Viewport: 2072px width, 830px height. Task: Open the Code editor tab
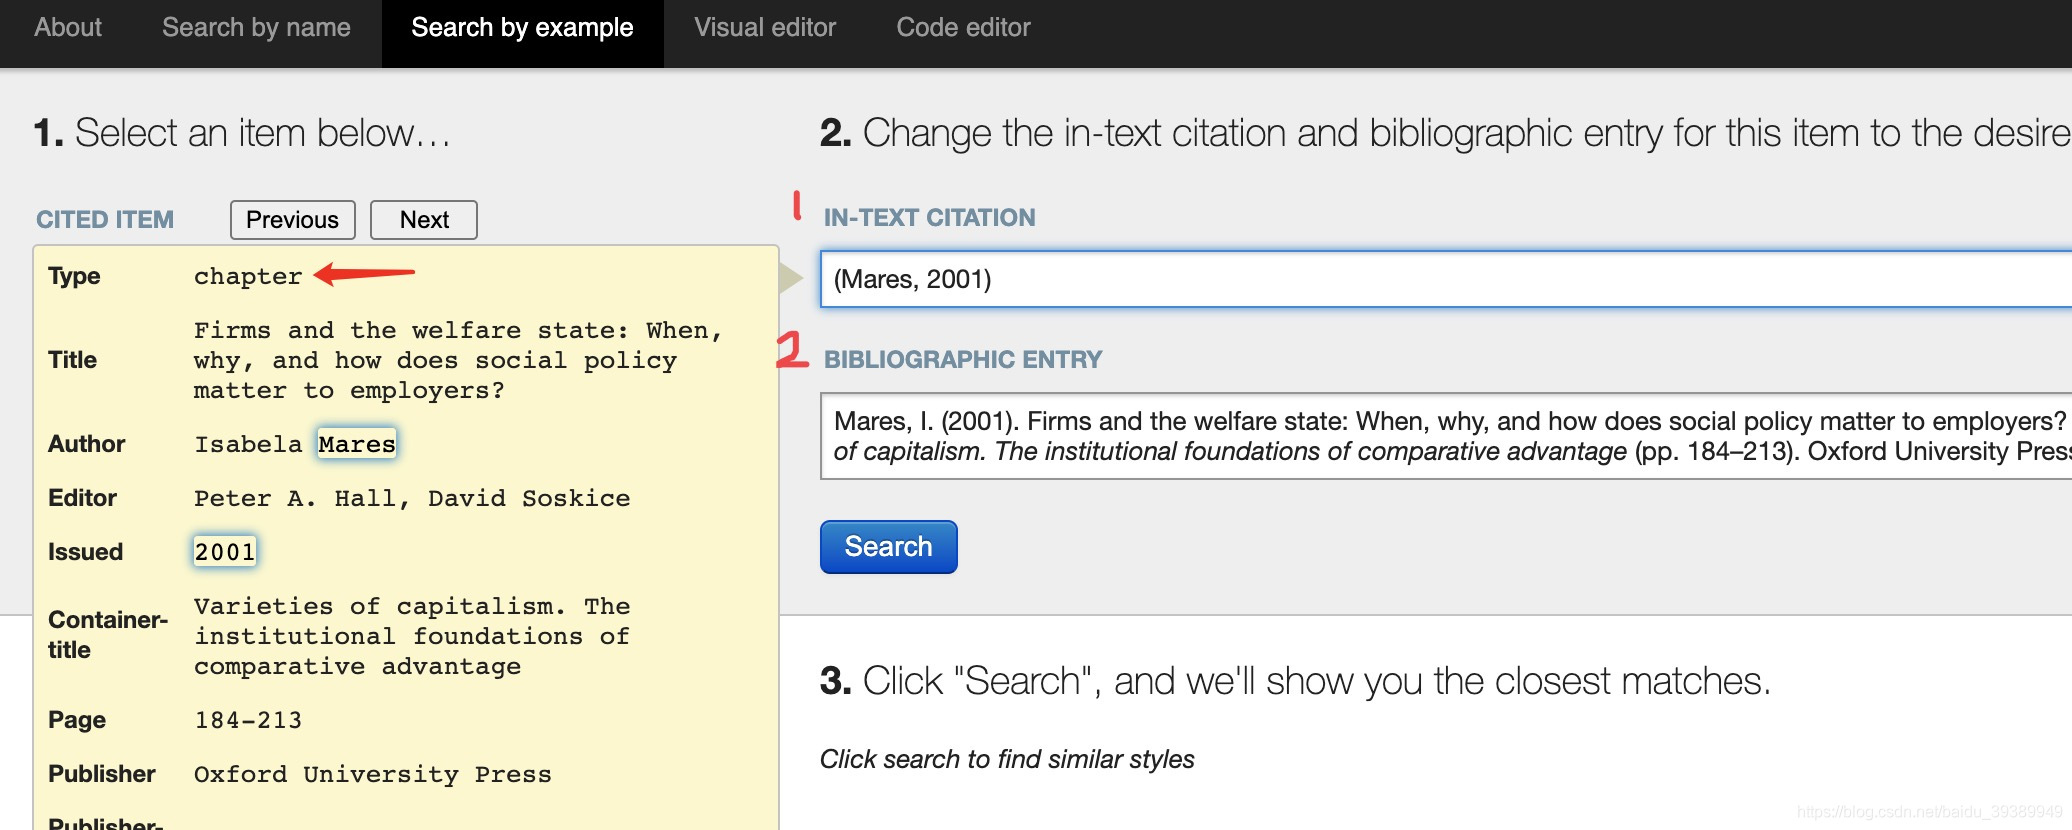tap(963, 28)
